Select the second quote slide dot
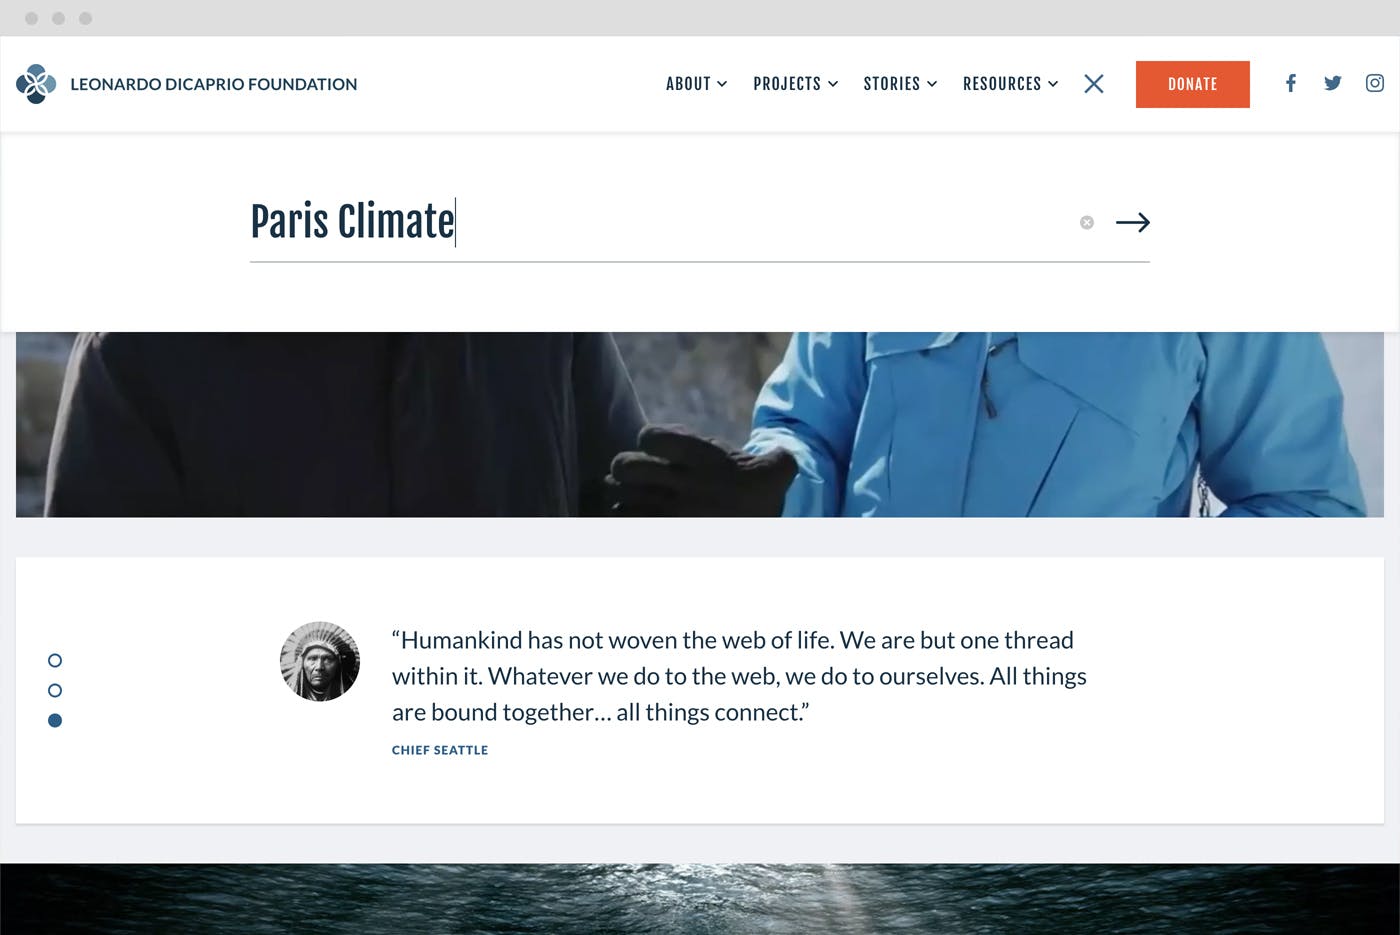 pos(55,690)
